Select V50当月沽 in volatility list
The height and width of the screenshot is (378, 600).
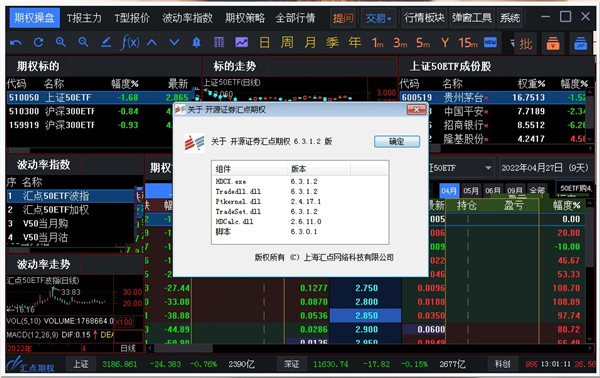70,237
